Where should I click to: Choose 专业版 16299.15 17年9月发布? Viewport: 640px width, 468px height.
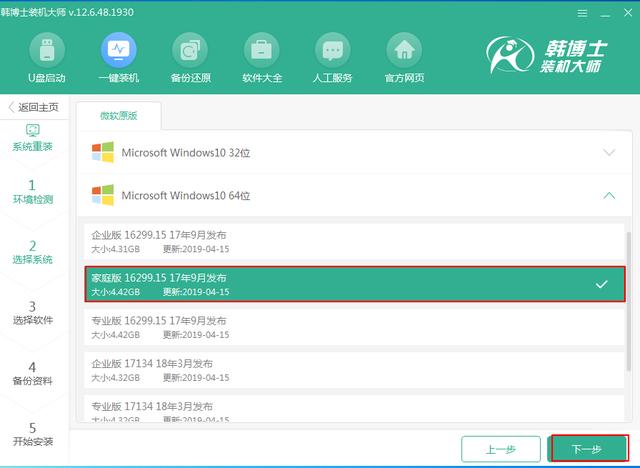coord(350,327)
